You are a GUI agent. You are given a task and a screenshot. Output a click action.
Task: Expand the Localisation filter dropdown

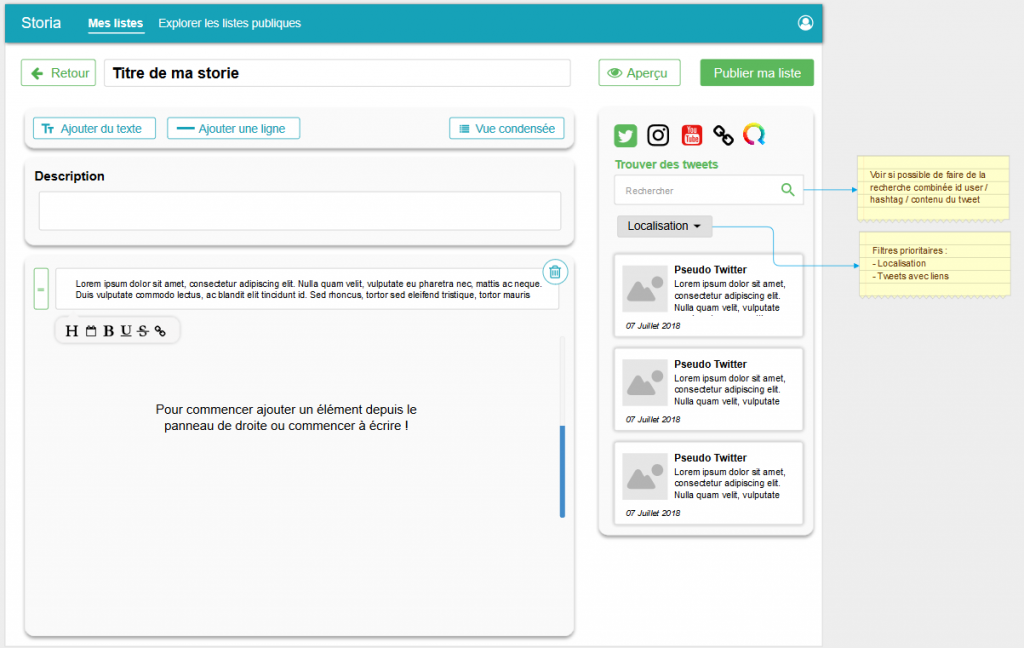(x=665, y=226)
